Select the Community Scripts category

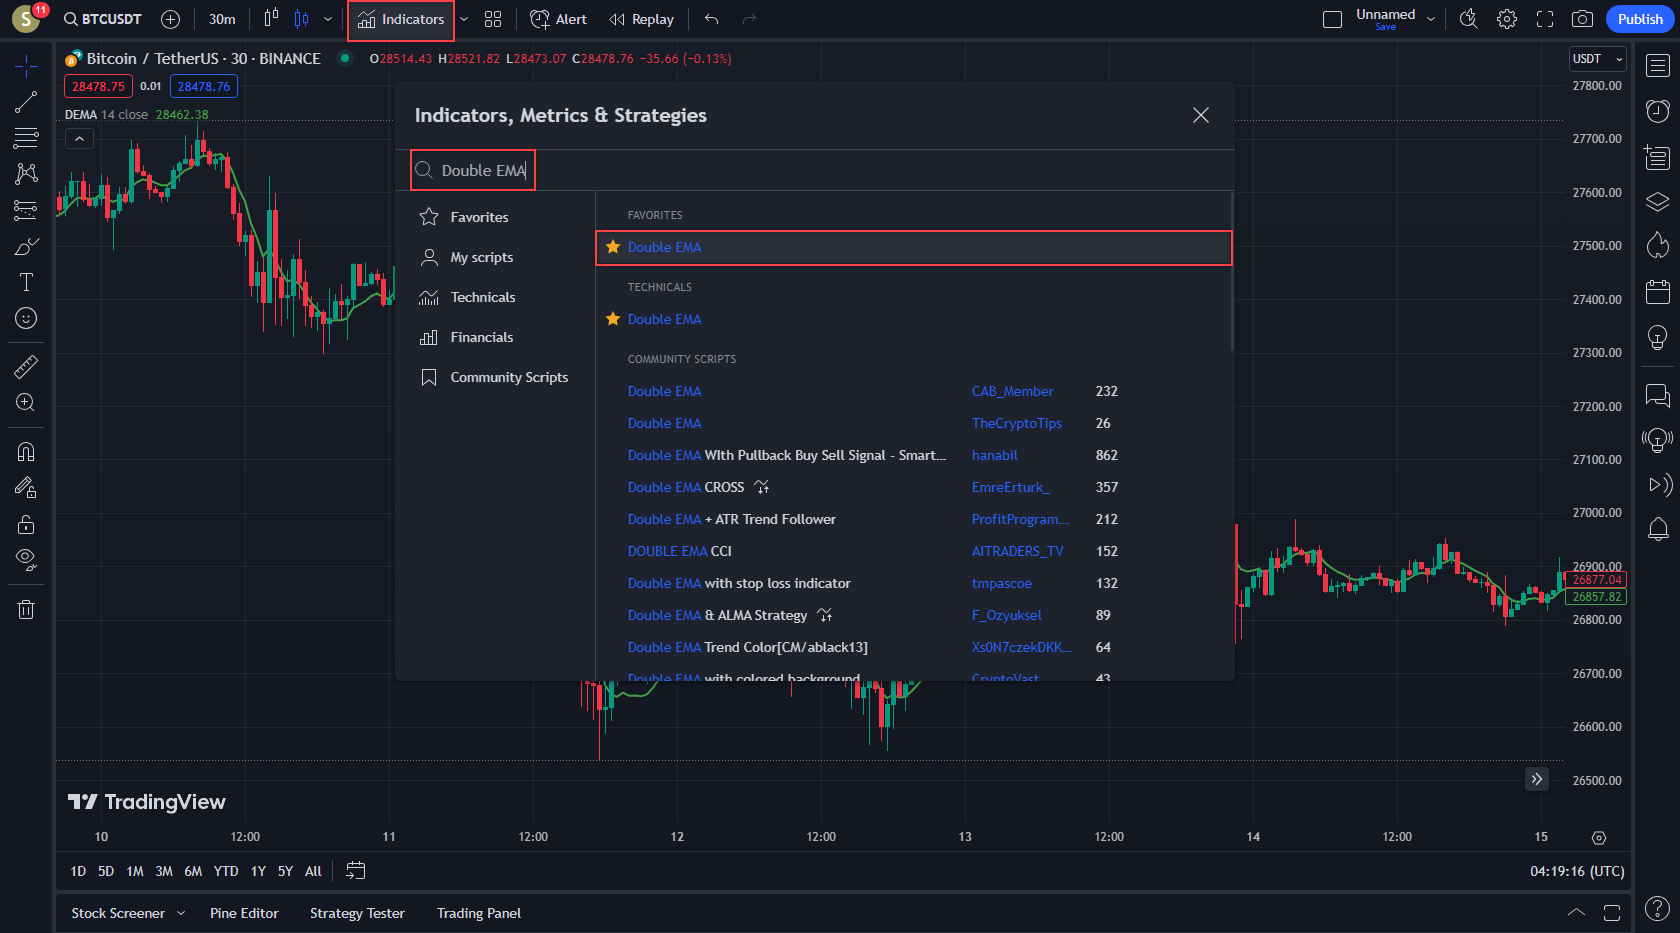click(x=510, y=377)
